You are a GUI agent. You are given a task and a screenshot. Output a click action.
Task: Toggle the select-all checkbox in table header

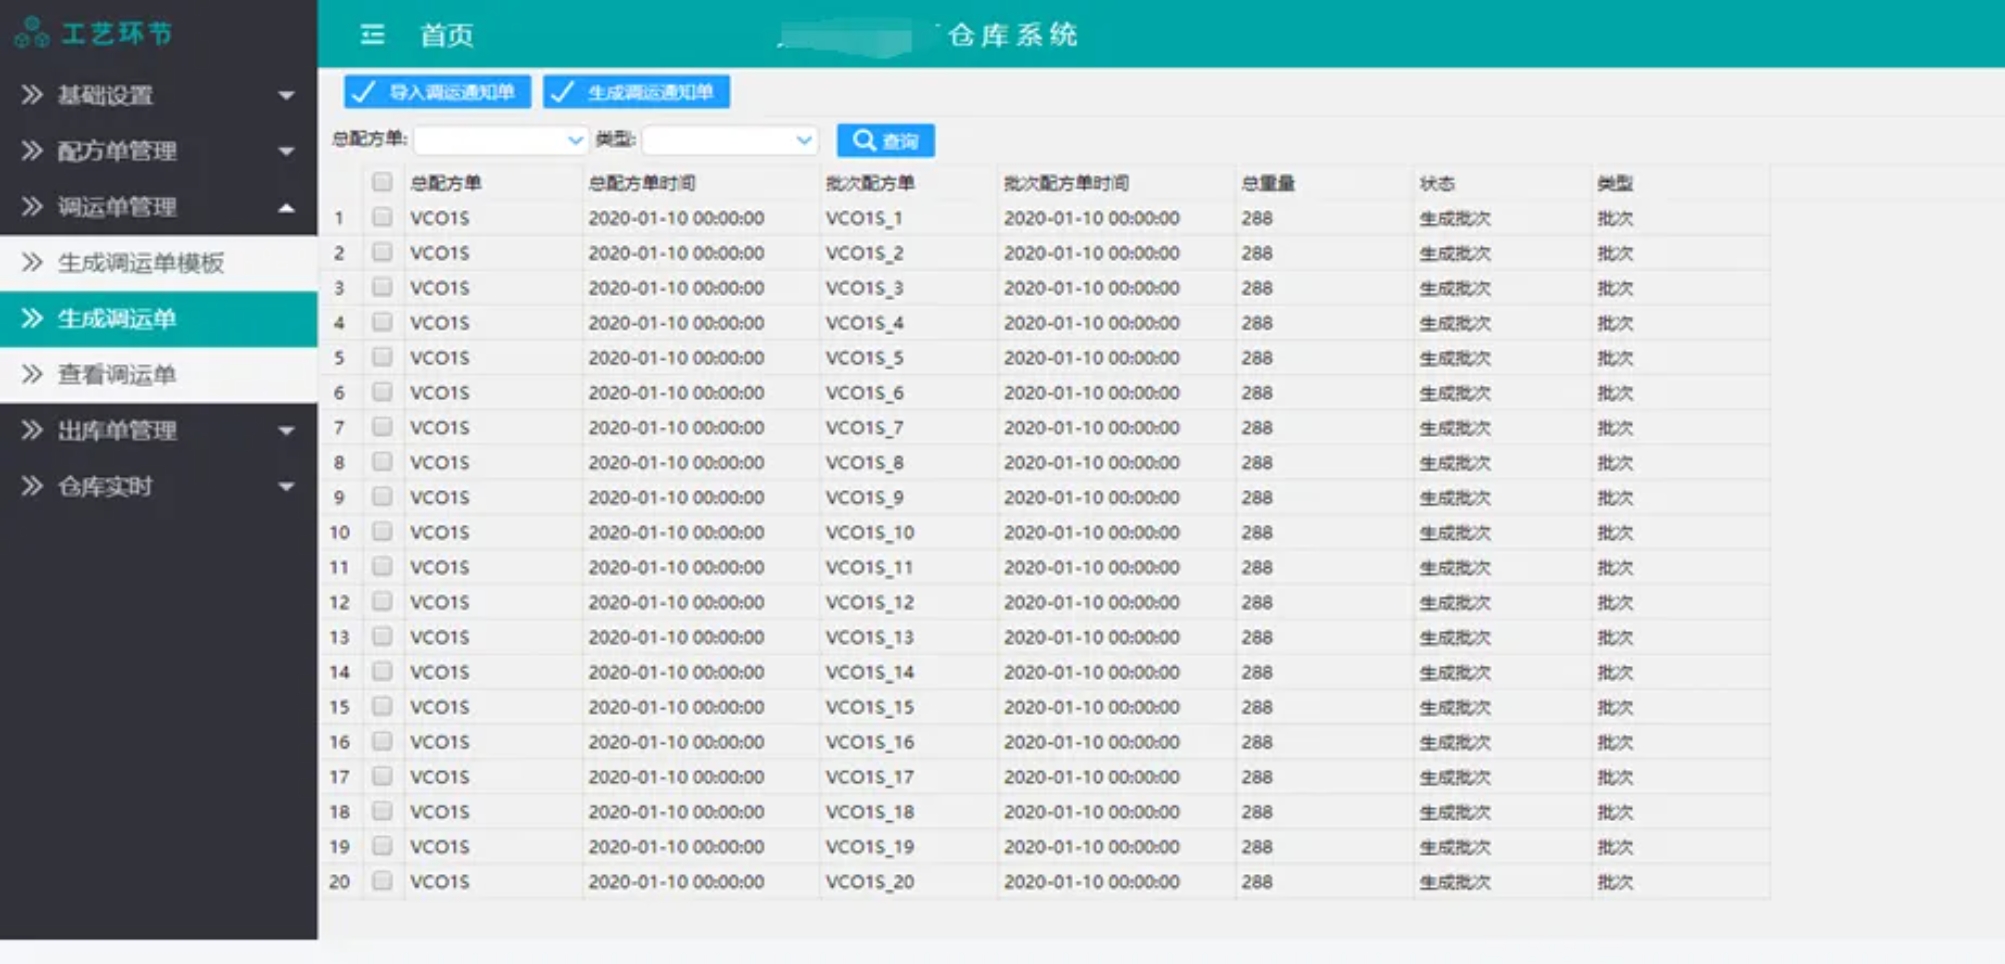point(382,182)
